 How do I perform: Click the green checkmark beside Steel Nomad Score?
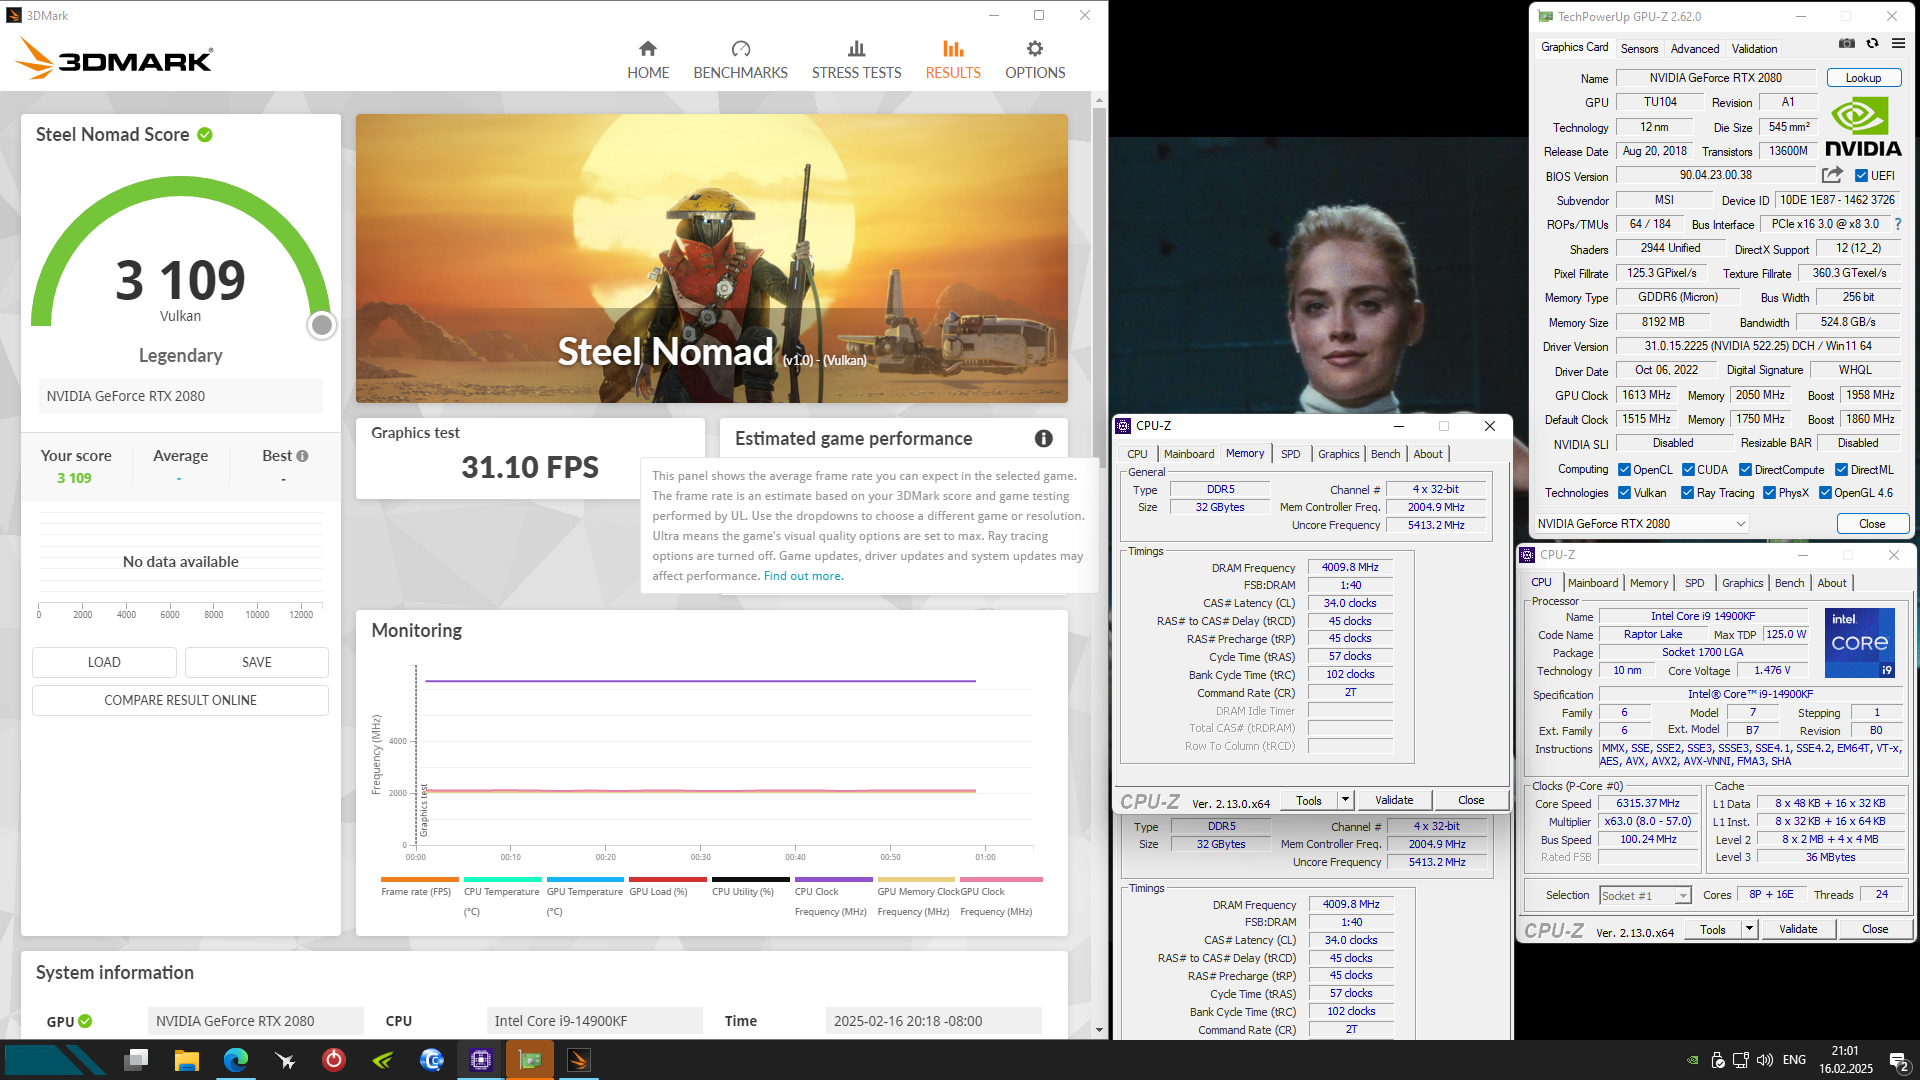(205, 135)
